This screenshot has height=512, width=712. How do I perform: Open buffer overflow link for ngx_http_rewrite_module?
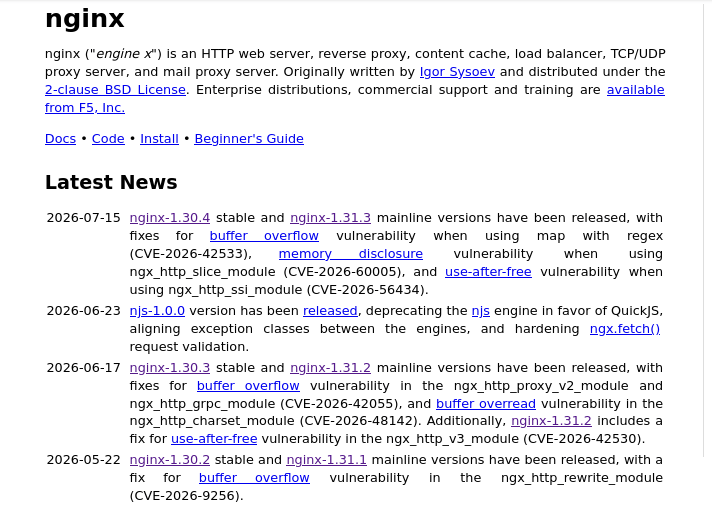(254, 478)
